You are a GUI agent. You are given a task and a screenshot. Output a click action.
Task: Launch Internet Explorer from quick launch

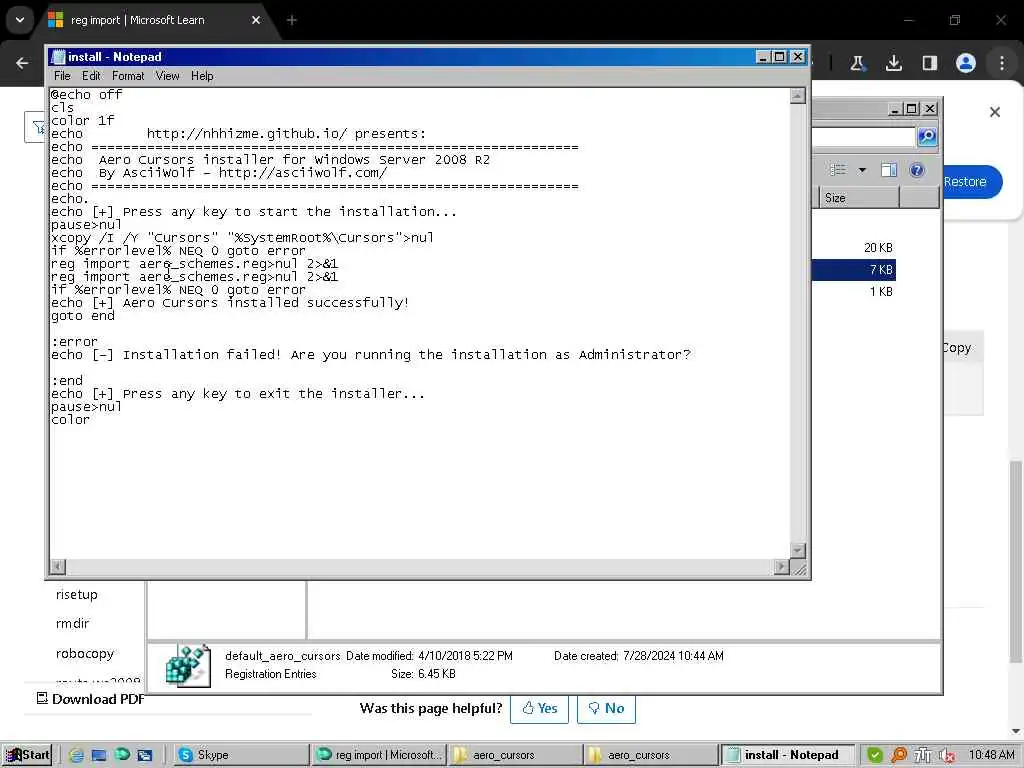click(76, 756)
